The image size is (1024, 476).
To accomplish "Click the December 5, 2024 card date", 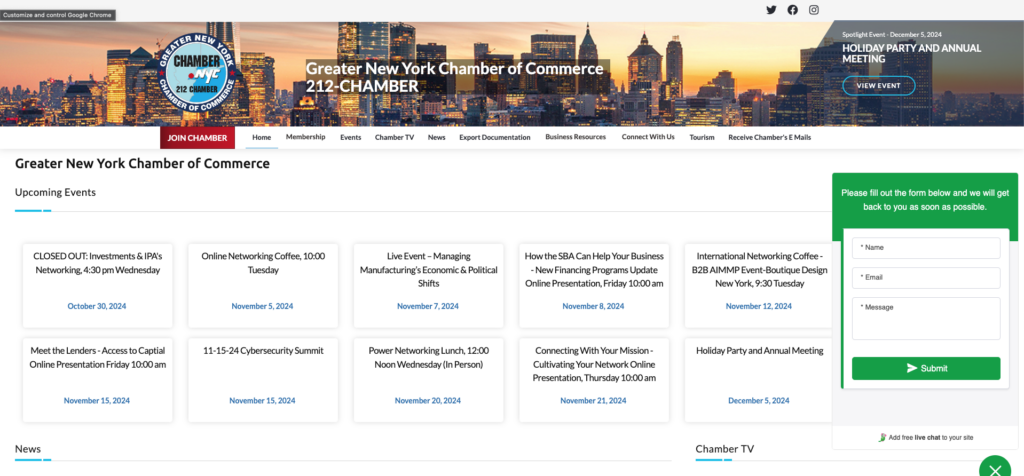I will [x=759, y=401].
